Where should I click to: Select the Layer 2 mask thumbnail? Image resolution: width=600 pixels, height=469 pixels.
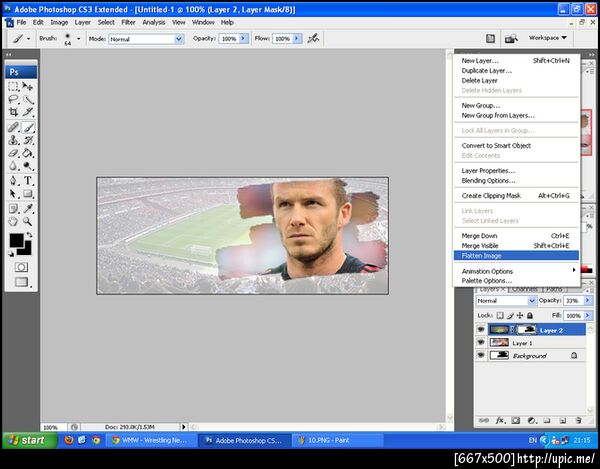tap(525, 329)
